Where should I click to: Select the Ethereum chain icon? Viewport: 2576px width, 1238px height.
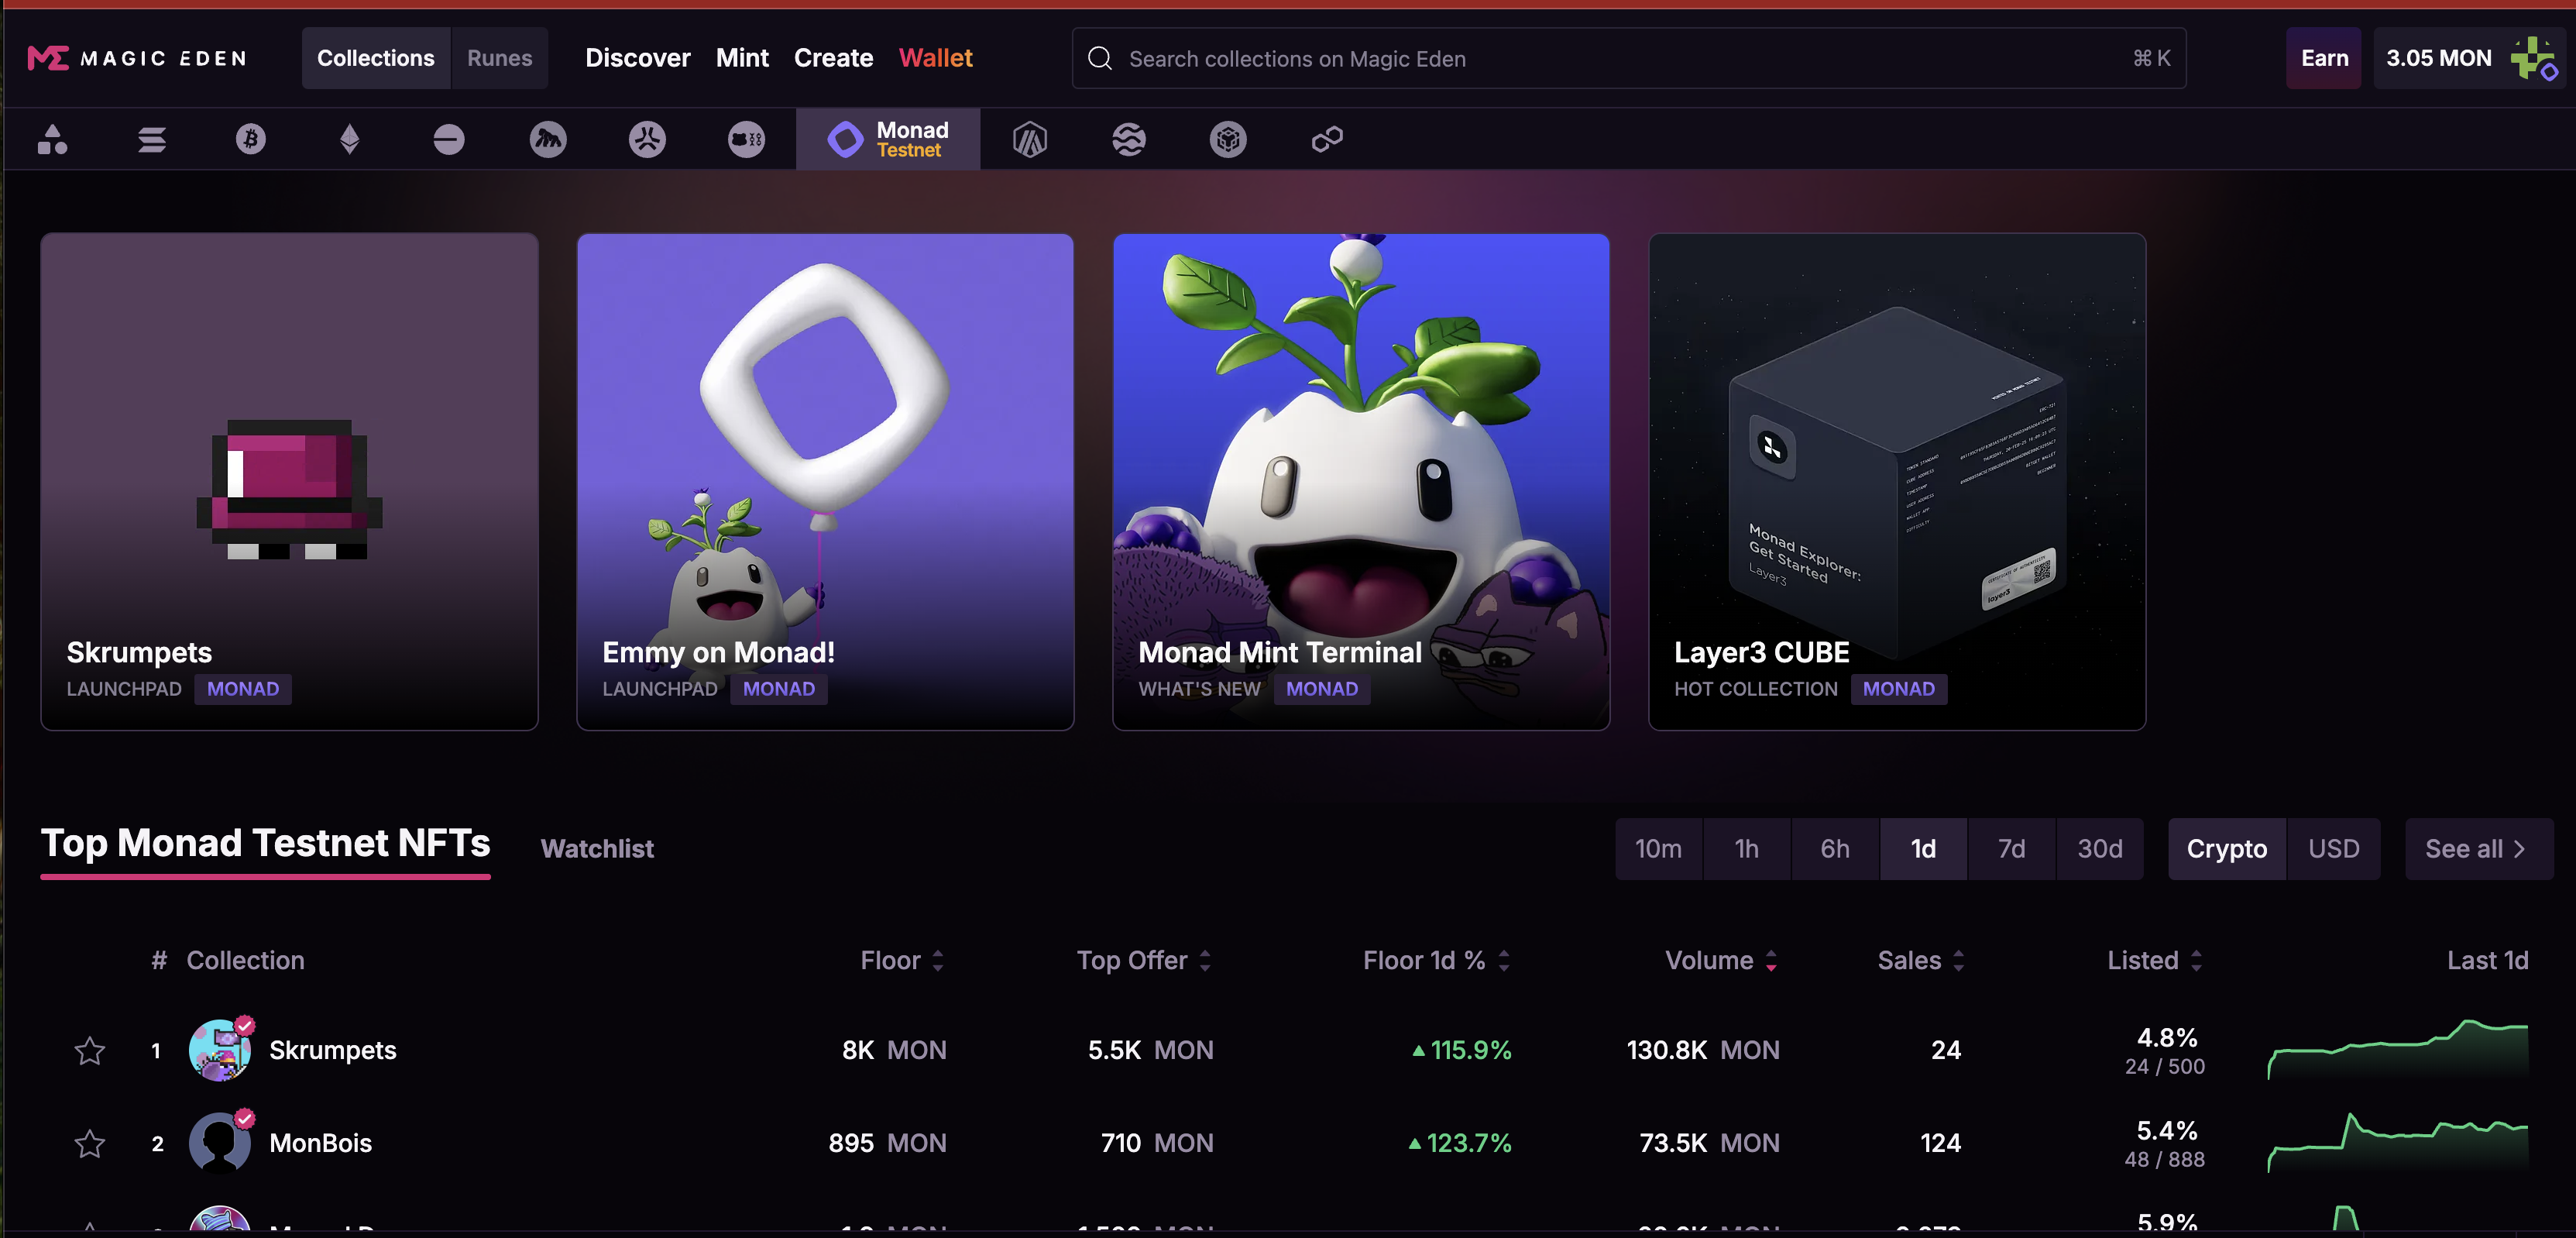pyautogui.click(x=349, y=139)
